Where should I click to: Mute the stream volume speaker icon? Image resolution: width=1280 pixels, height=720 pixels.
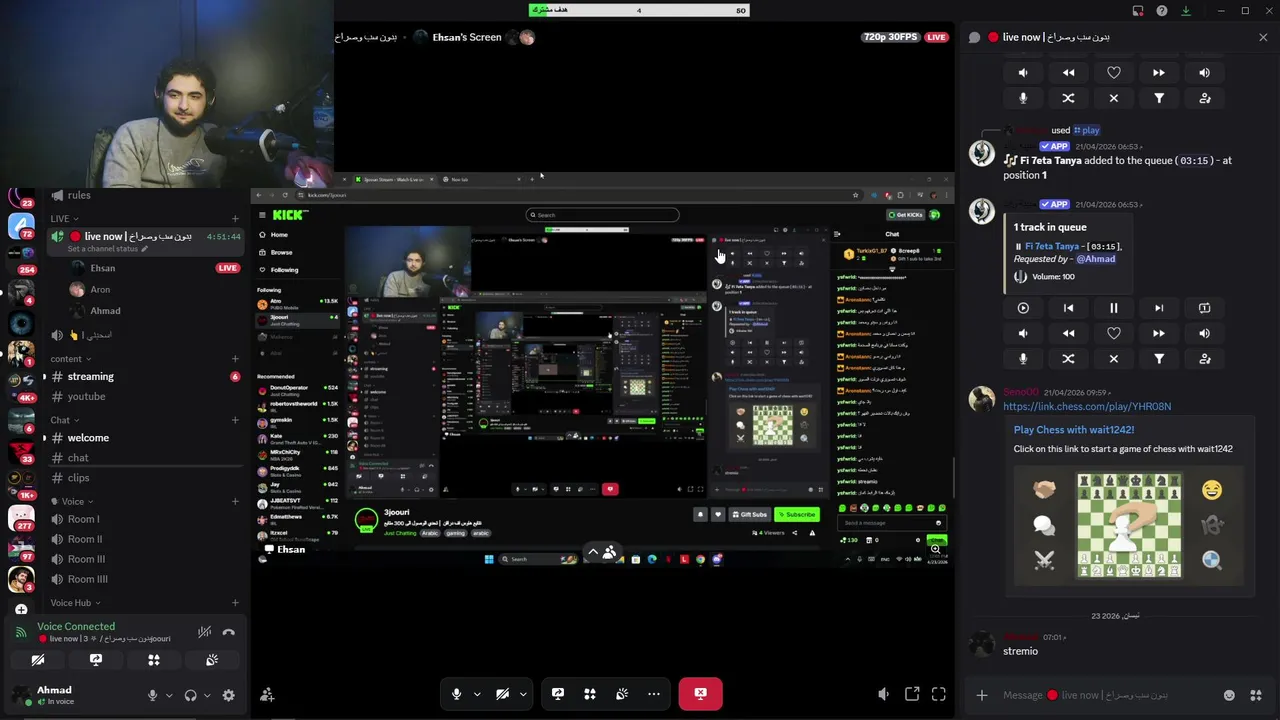883,694
